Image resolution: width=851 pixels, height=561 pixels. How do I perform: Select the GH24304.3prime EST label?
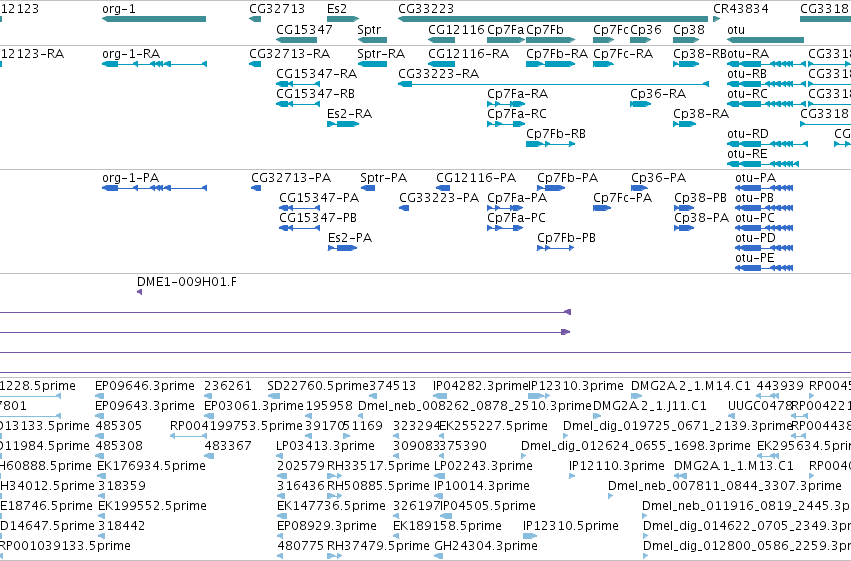click(486, 546)
